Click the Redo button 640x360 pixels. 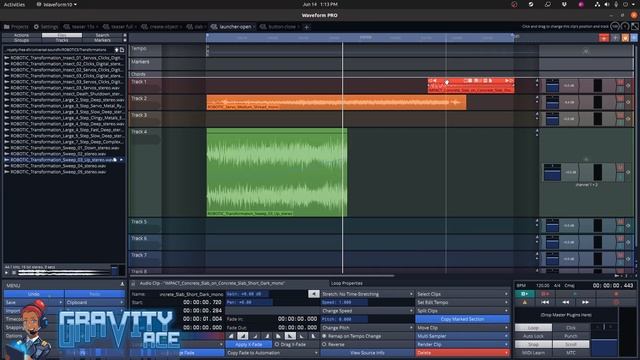pos(94,294)
